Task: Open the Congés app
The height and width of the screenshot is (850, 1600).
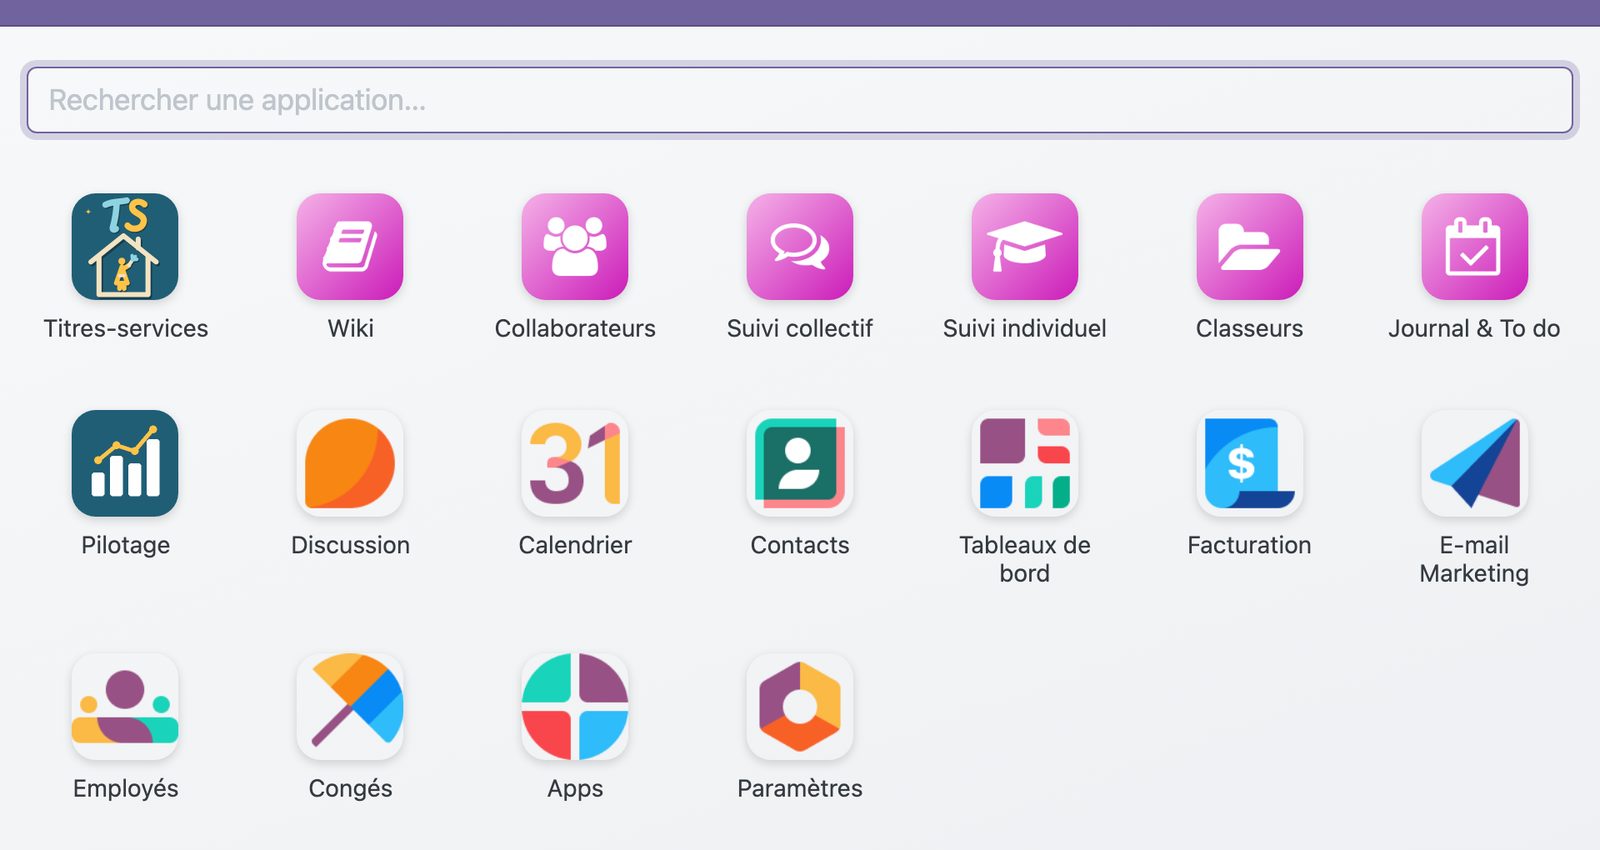Action: point(350,707)
